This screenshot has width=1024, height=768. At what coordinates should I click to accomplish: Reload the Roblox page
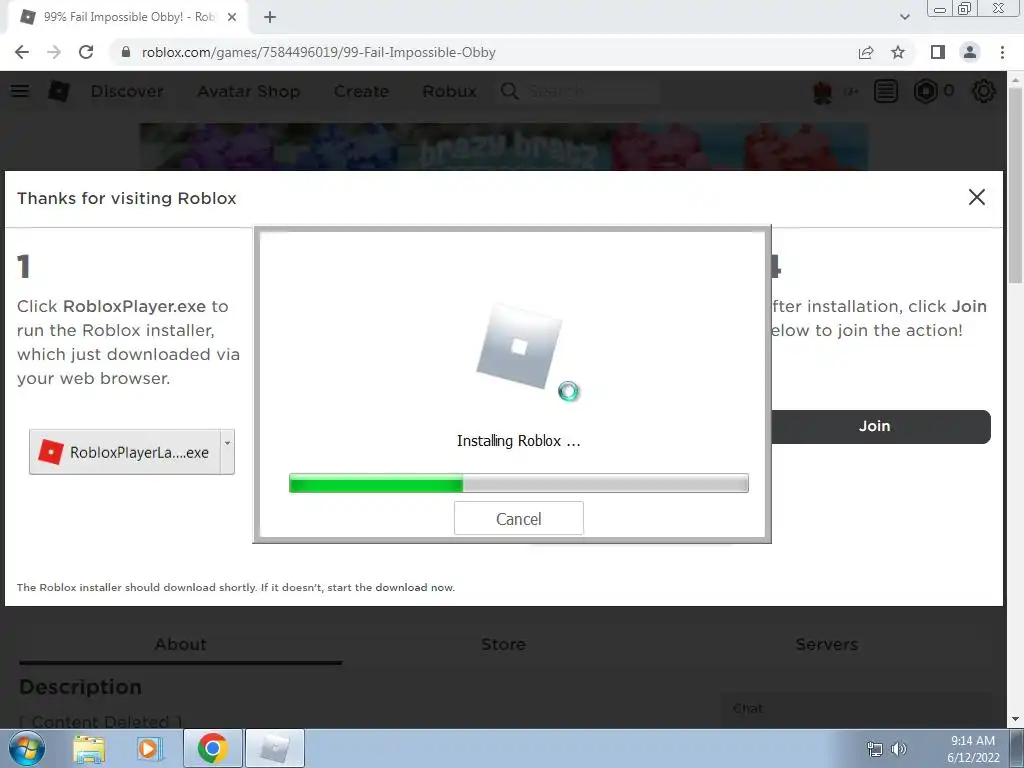86,52
